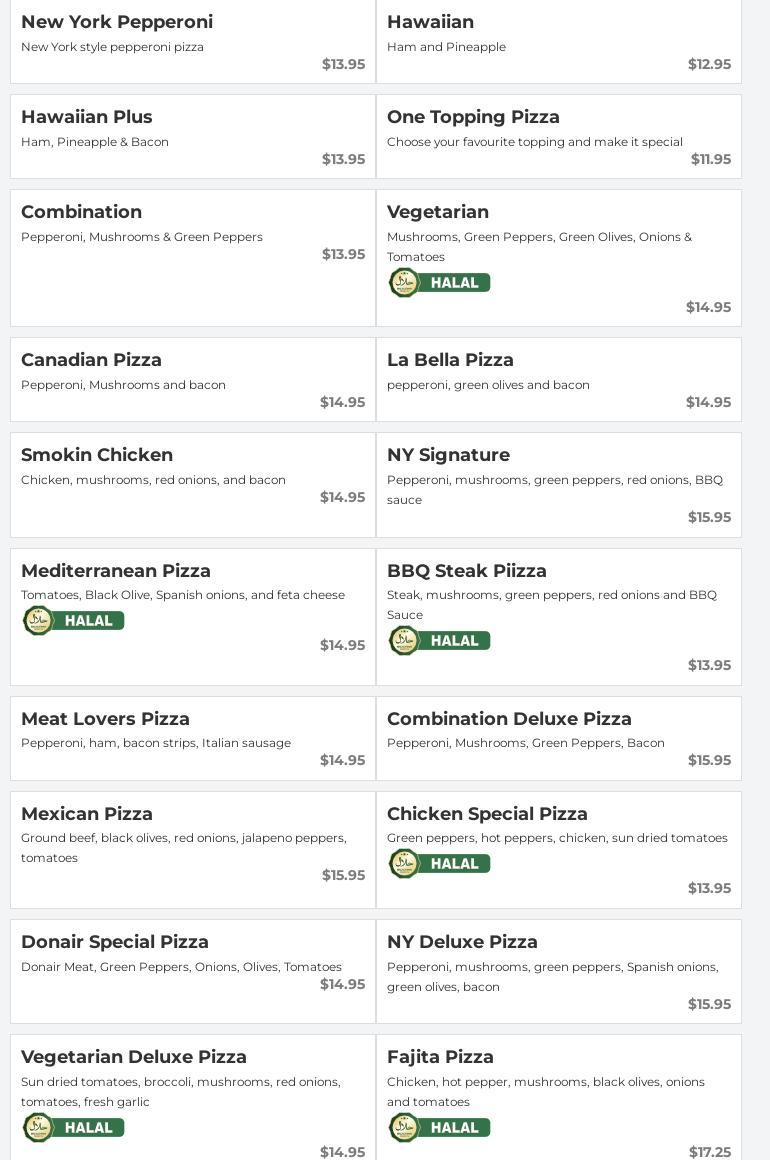The image size is (770, 1160).
Task: Click Mexican Pizza heading
Action: point(87,814)
